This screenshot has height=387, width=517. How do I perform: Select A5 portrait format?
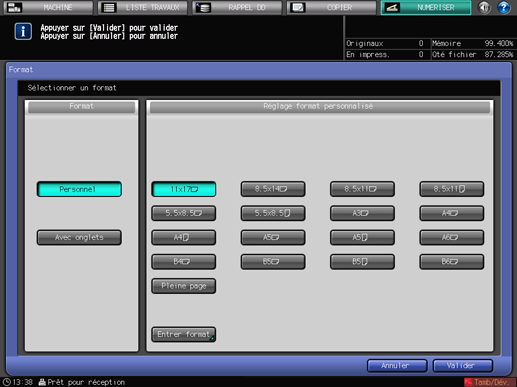pyautogui.click(x=362, y=237)
